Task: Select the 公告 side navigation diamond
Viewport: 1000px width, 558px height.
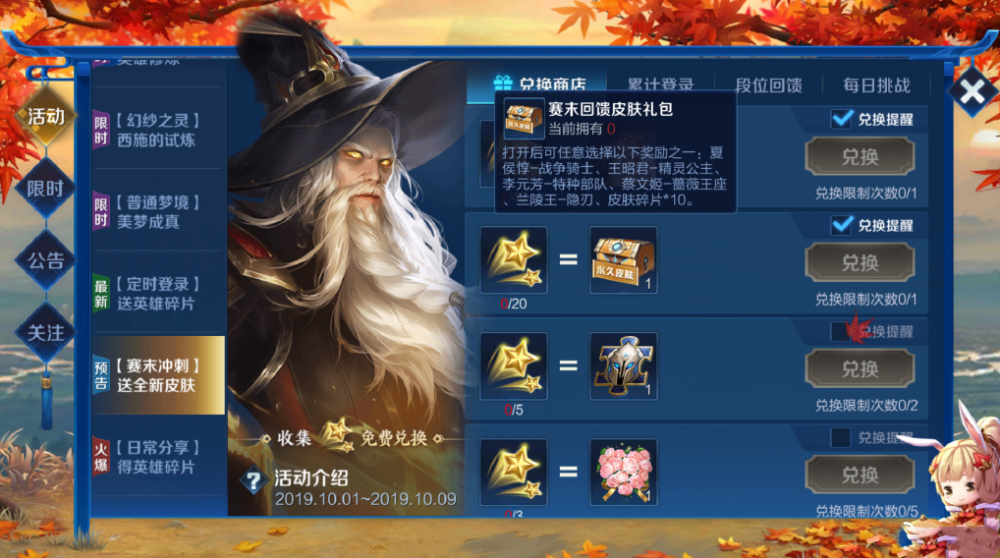Action: (x=45, y=260)
